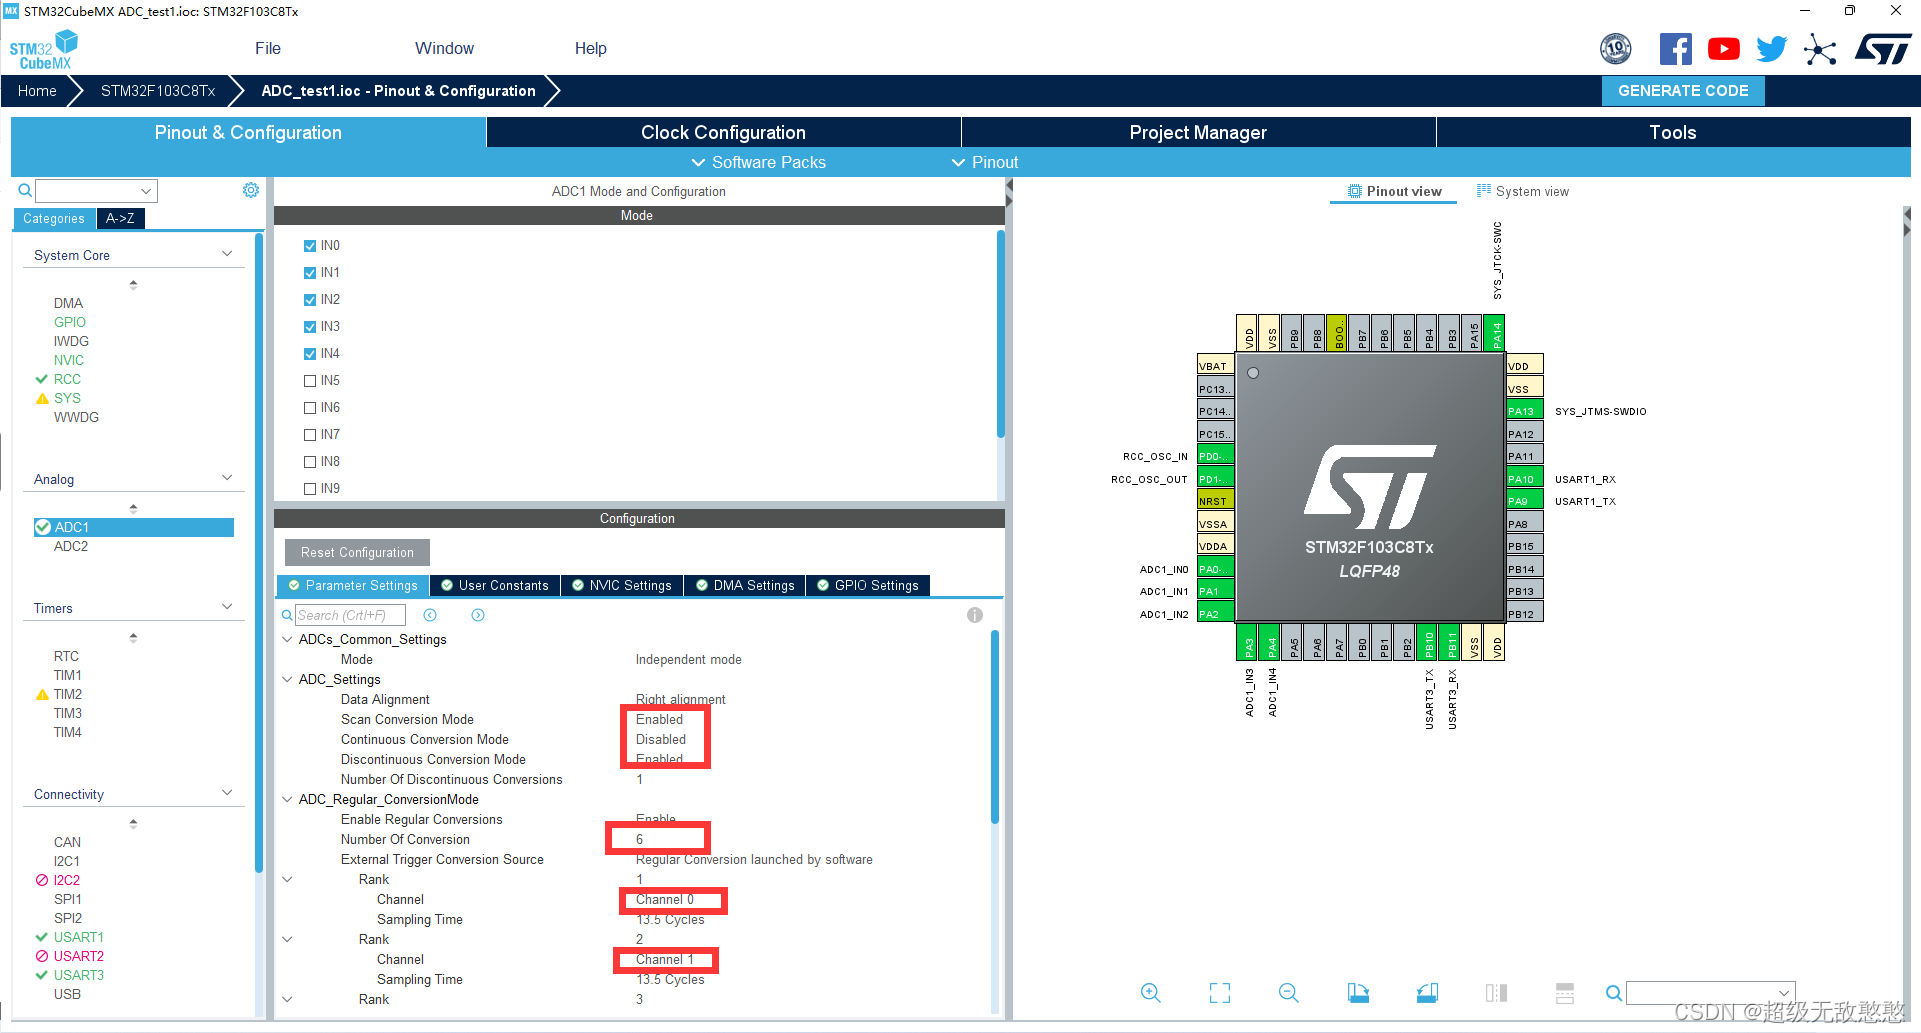Screen dimensions: 1921x1033
Task: Click the Mode panel vertical scrollbar
Action: click(1000, 334)
